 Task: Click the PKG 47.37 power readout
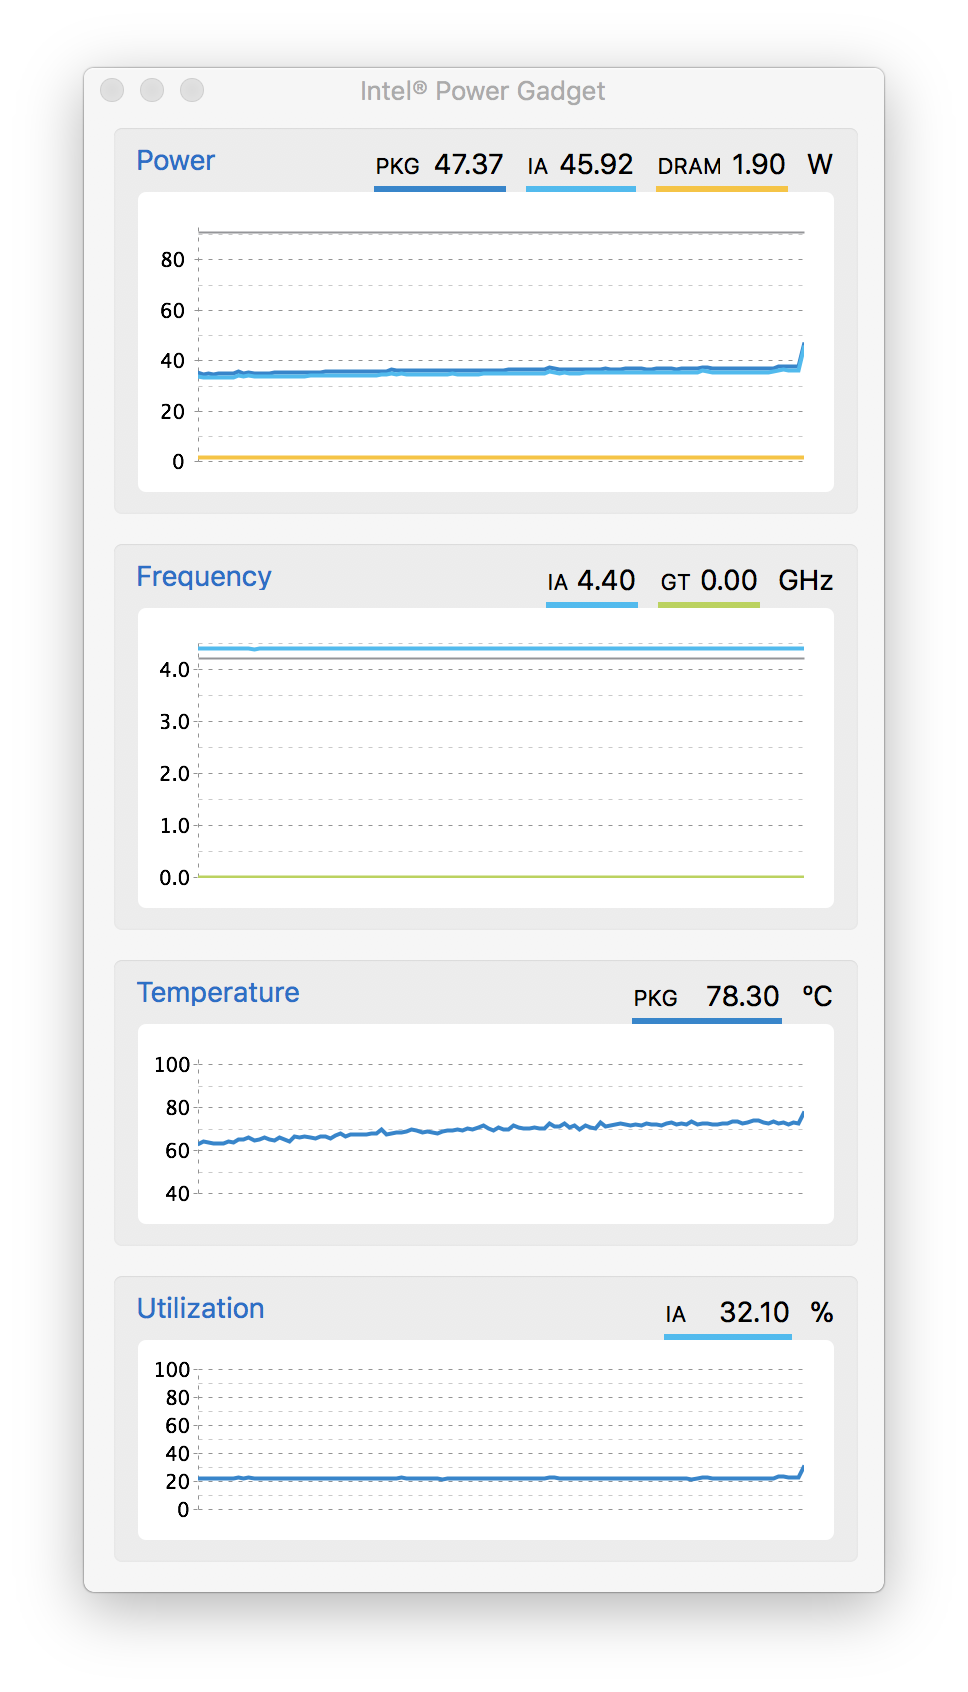(439, 165)
